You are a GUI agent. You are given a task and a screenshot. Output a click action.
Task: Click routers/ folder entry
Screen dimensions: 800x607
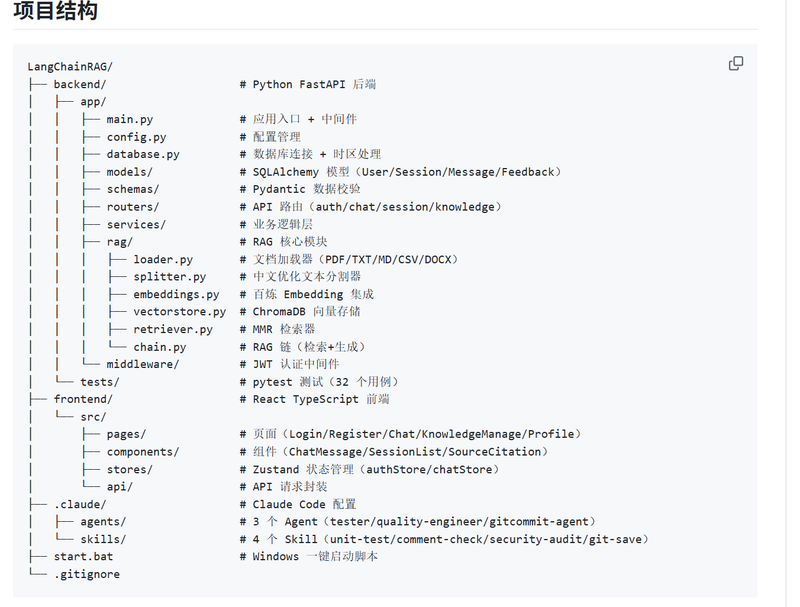click(133, 207)
